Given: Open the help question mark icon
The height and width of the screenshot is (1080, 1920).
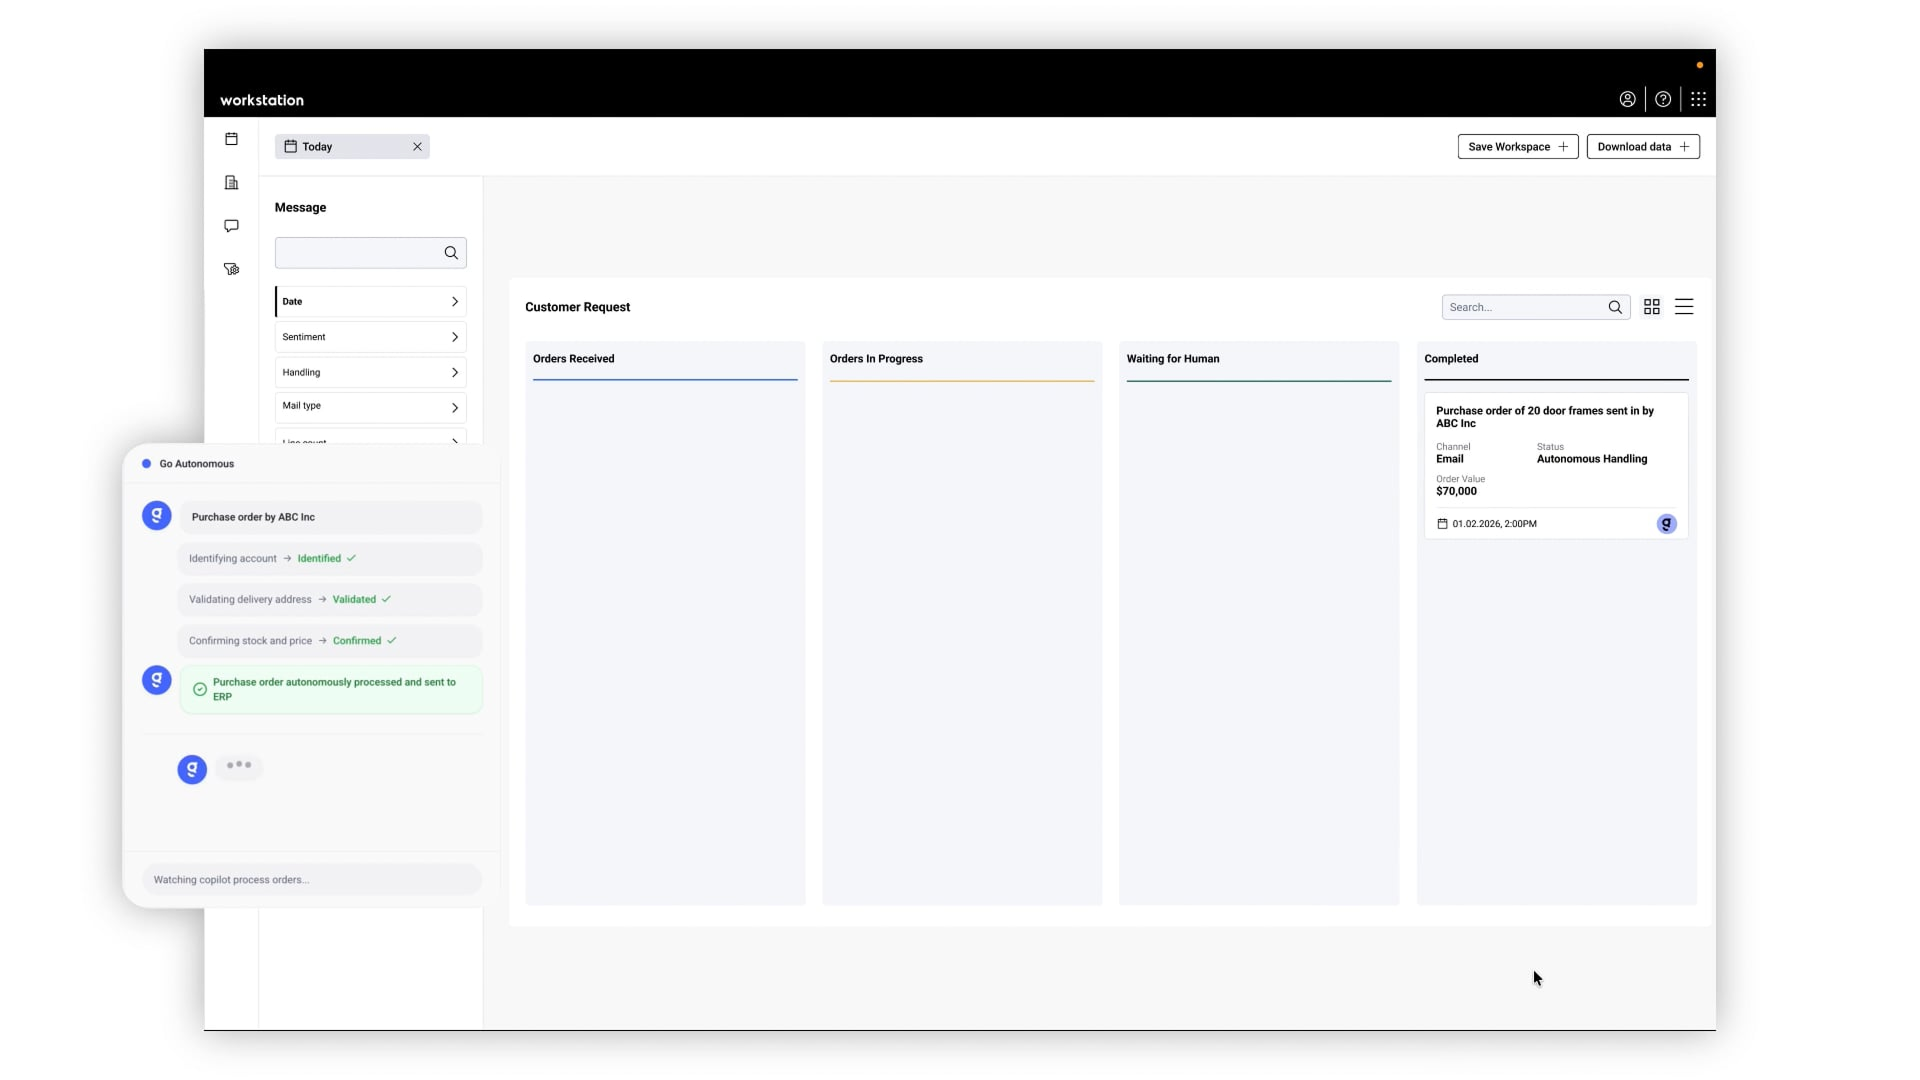Looking at the screenshot, I should (x=1663, y=99).
